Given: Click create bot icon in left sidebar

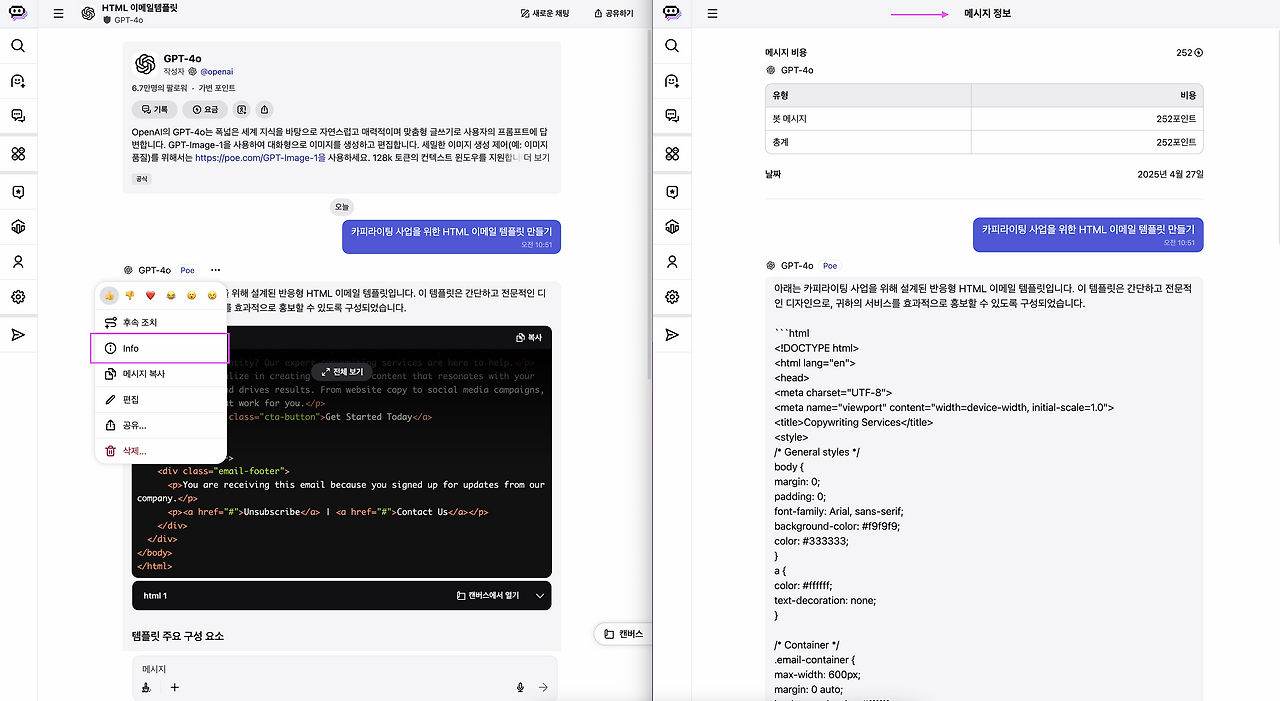Looking at the screenshot, I should click(18, 81).
